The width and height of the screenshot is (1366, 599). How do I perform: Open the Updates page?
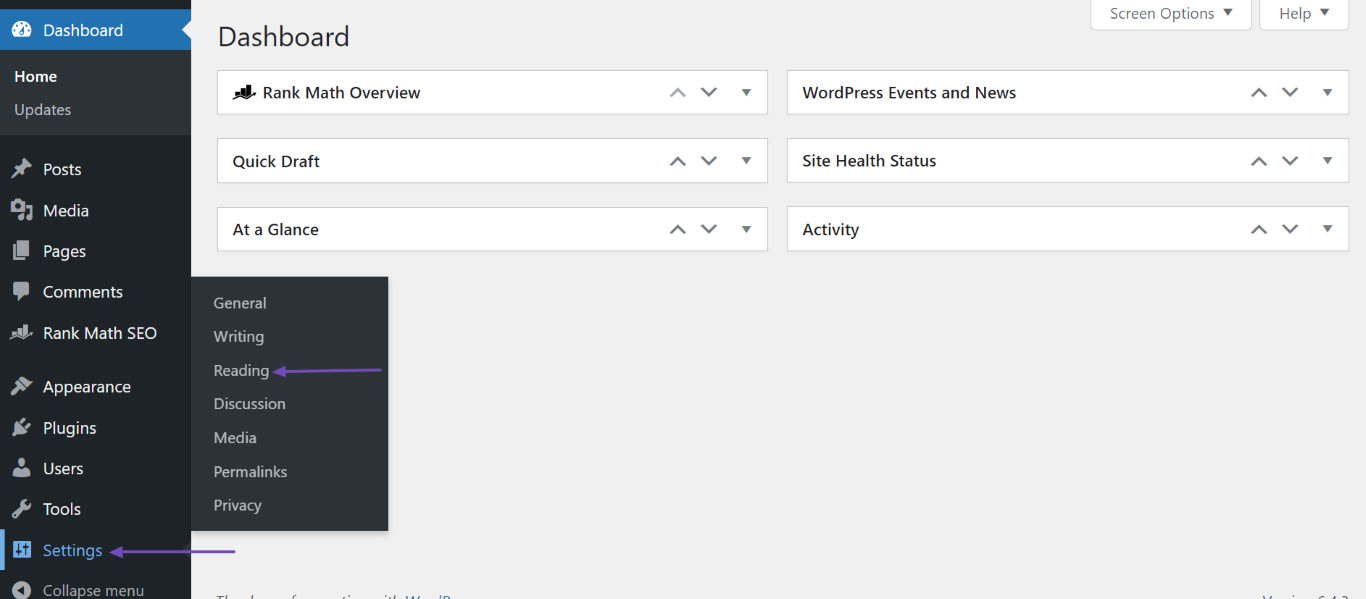43,110
